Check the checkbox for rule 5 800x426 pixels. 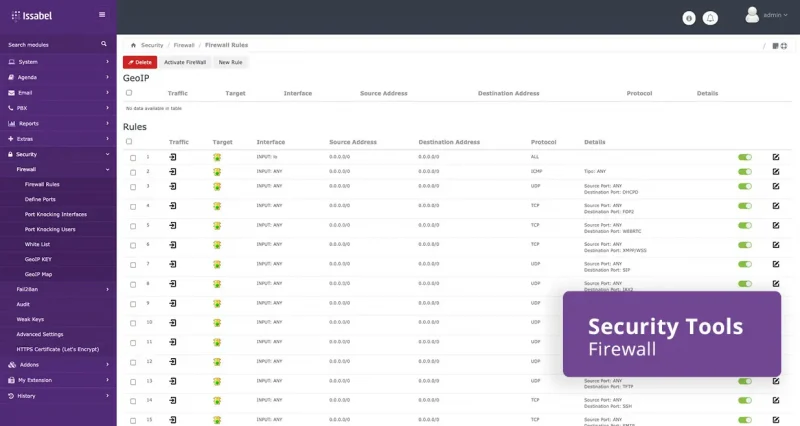point(133,227)
